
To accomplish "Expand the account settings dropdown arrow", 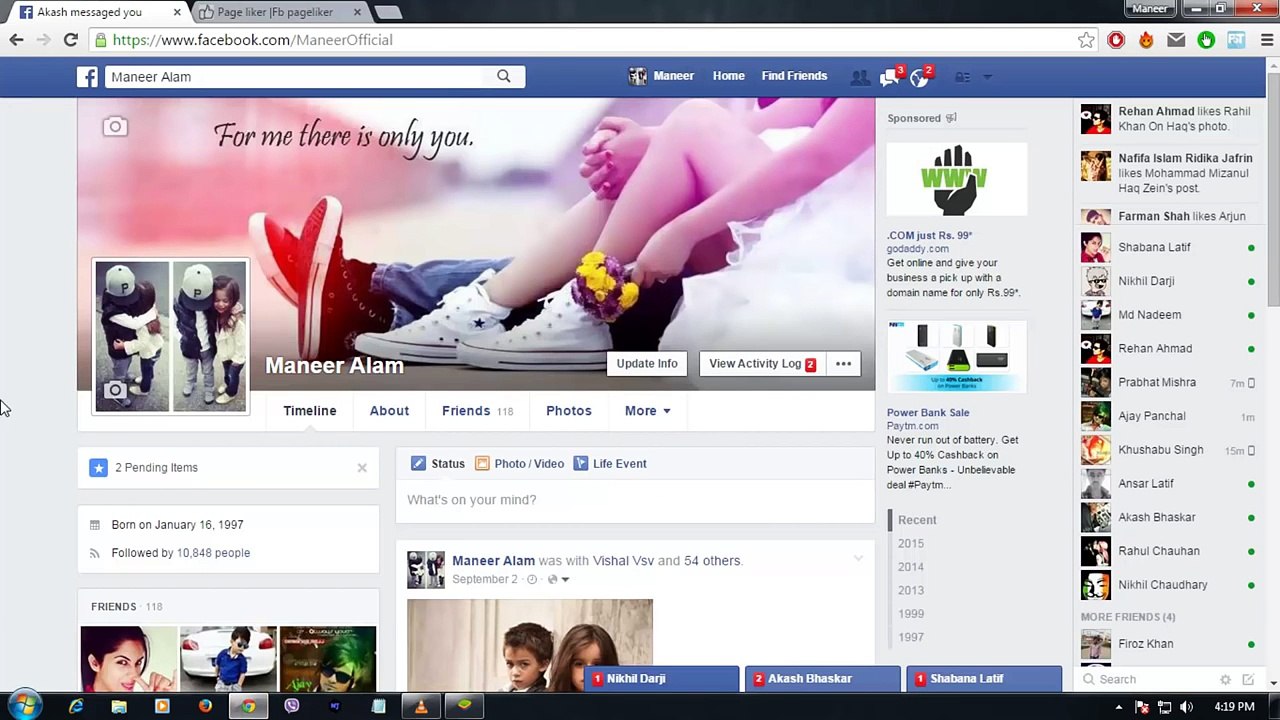I will click(x=987, y=77).
